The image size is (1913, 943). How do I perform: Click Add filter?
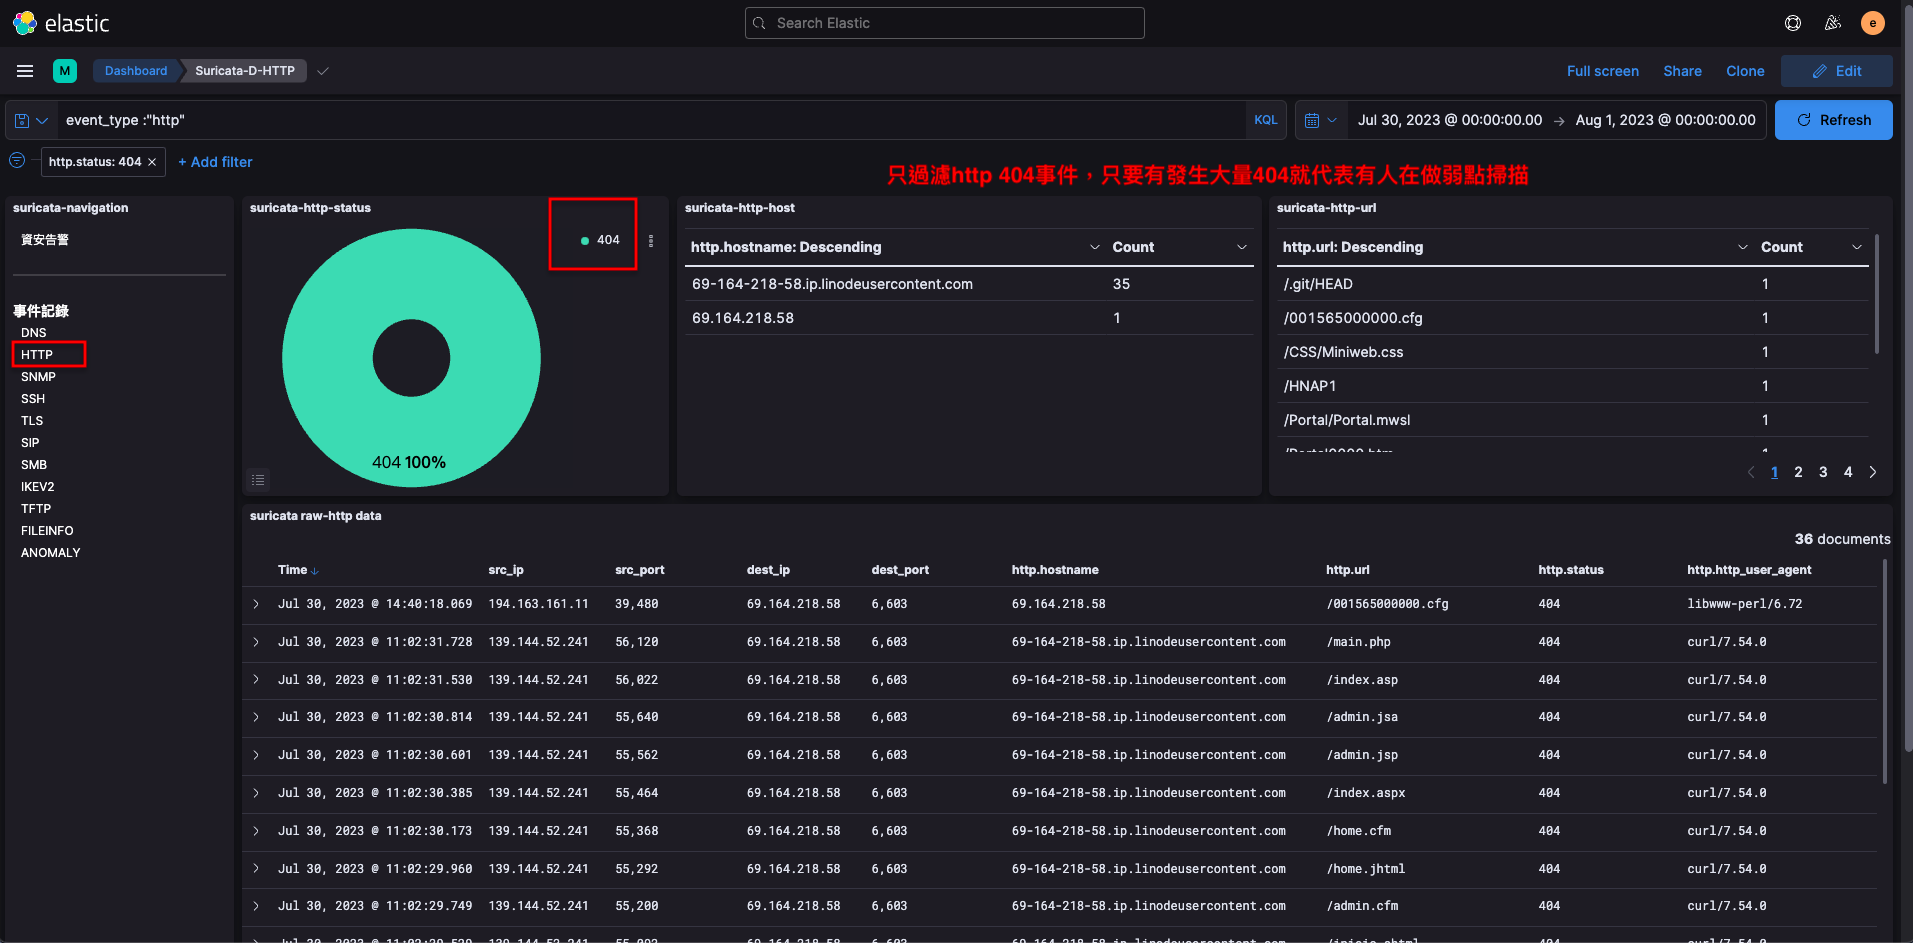point(215,162)
